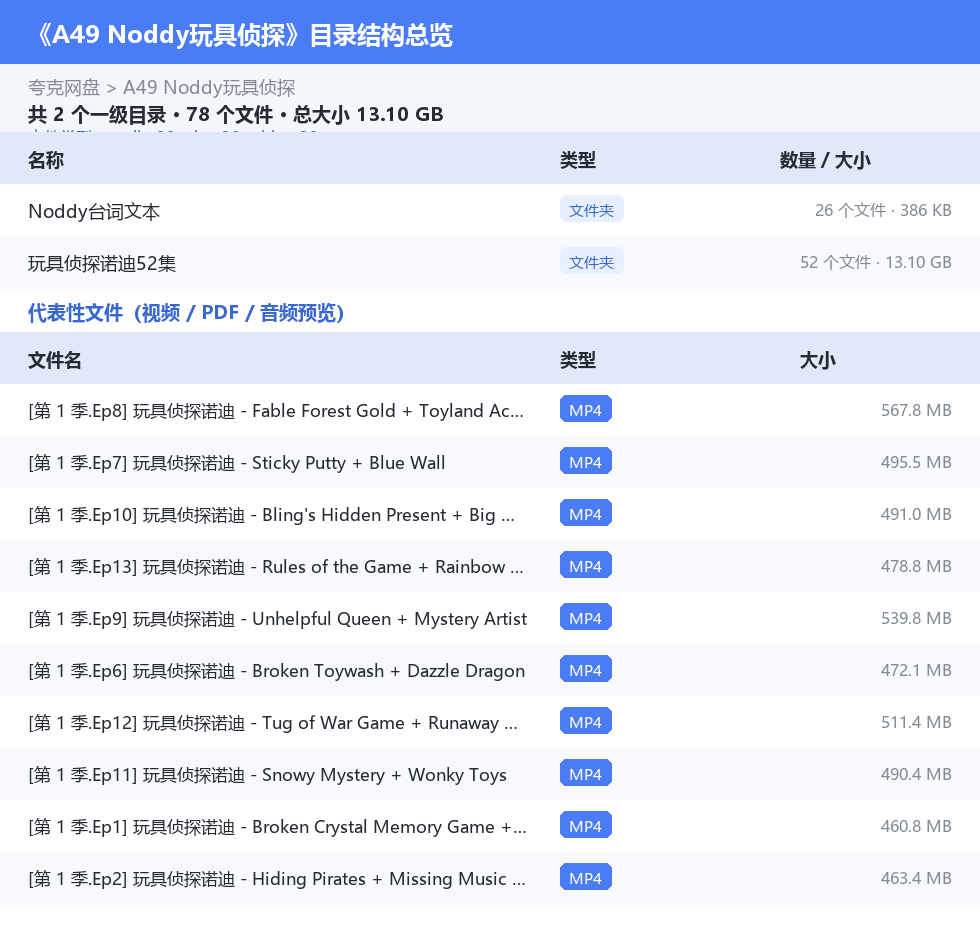Screen dimensions: 980x936
Task: Click the size value 478.8 MB
Action: click(916, 565)
